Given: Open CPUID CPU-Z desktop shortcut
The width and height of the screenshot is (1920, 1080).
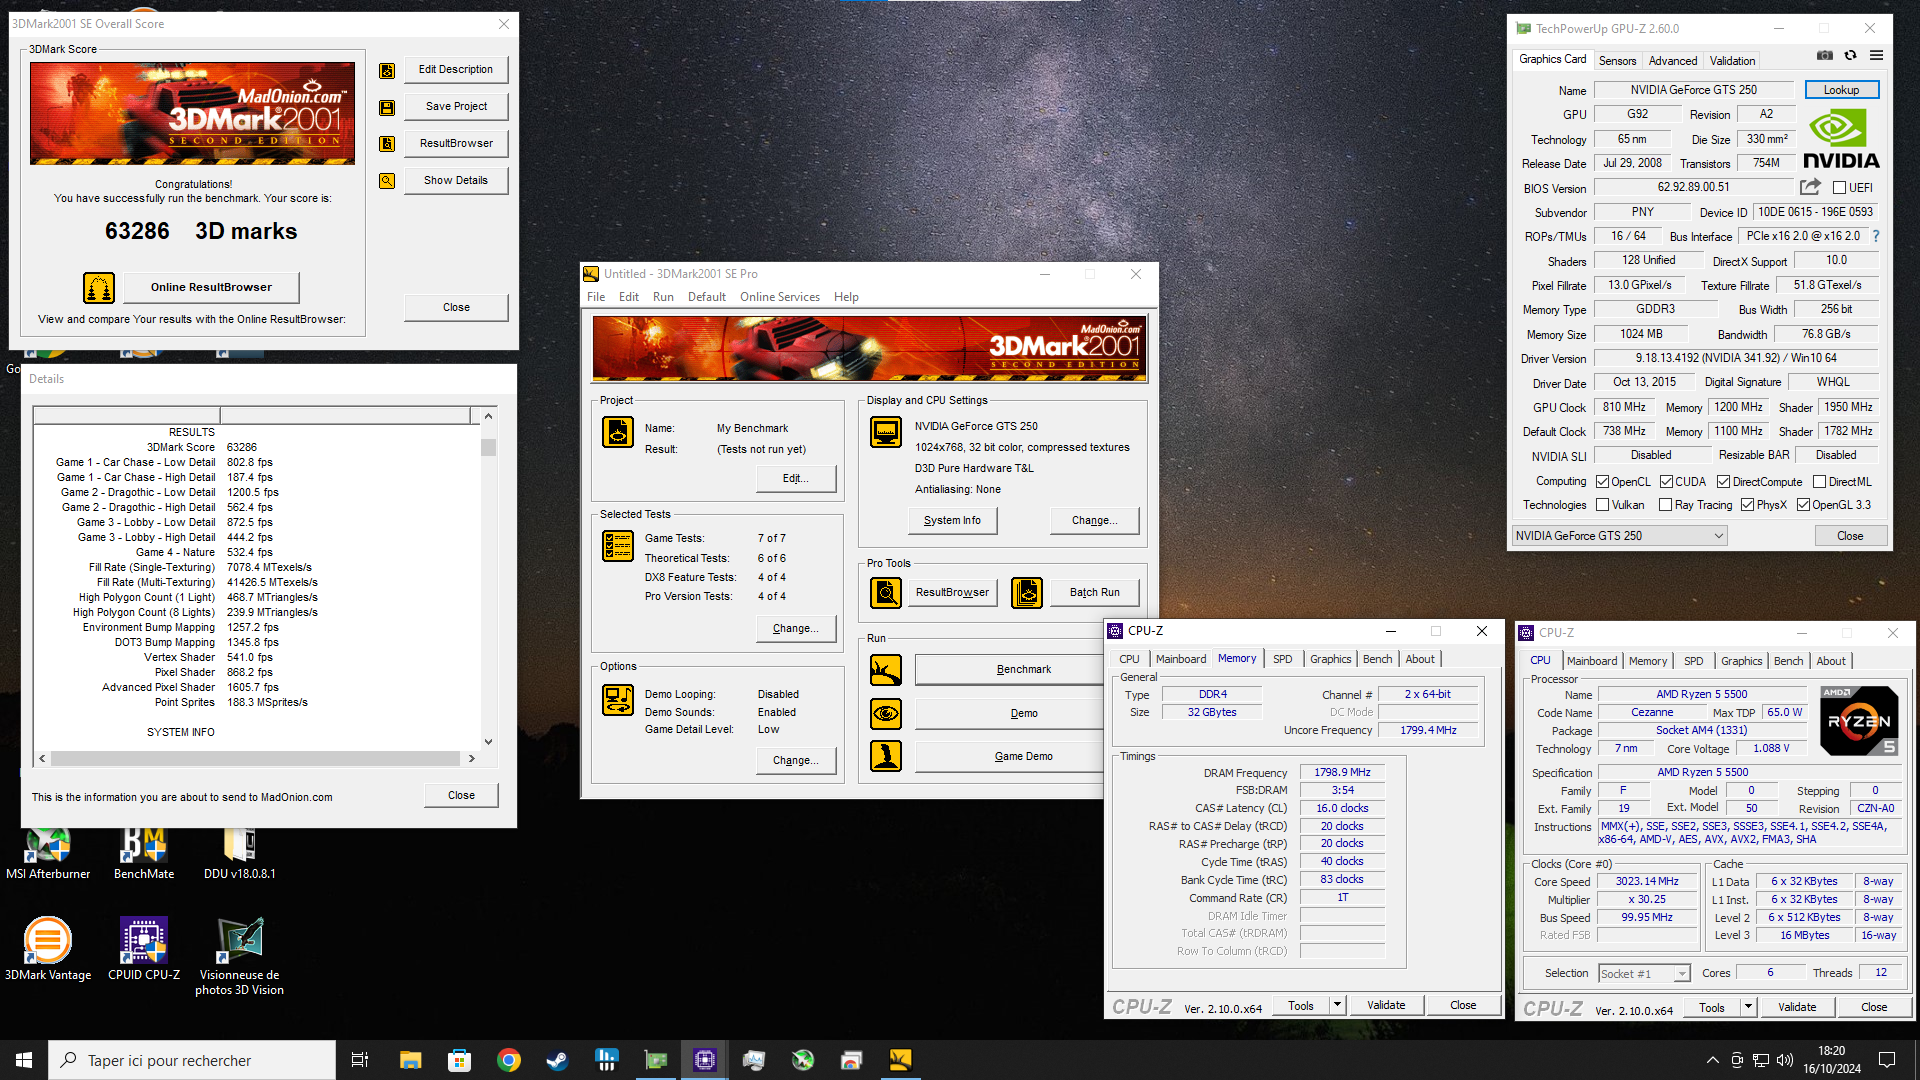Looking at the screenshot, I should click(x=144, y=950).
